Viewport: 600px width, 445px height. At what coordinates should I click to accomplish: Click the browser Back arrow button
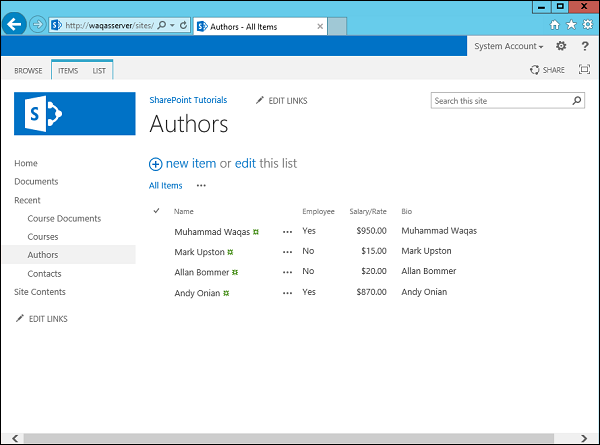[x=14, y=23]
